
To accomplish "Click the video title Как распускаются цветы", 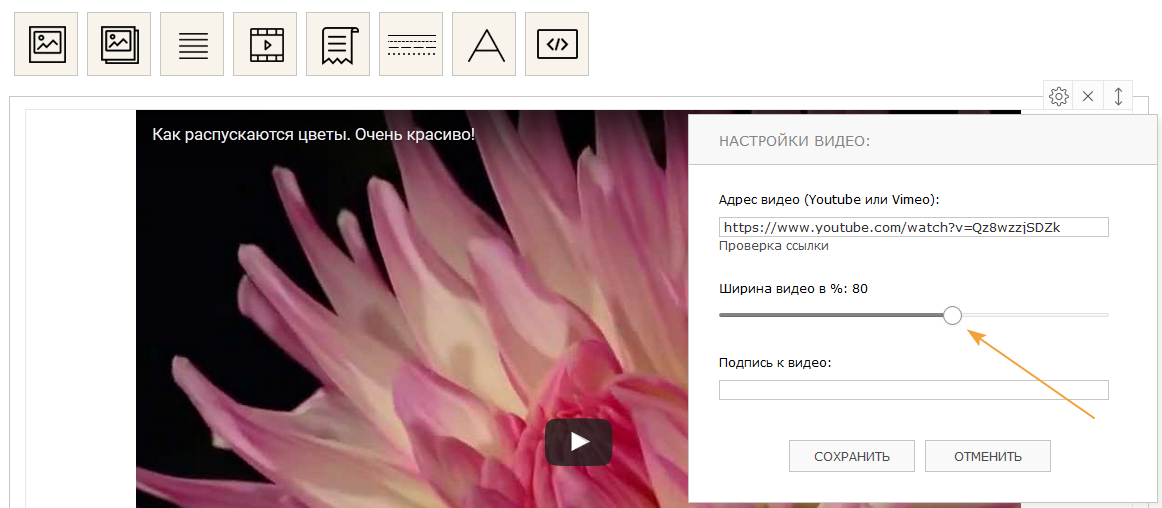I will pyautogui.click(x=313, y=135).
